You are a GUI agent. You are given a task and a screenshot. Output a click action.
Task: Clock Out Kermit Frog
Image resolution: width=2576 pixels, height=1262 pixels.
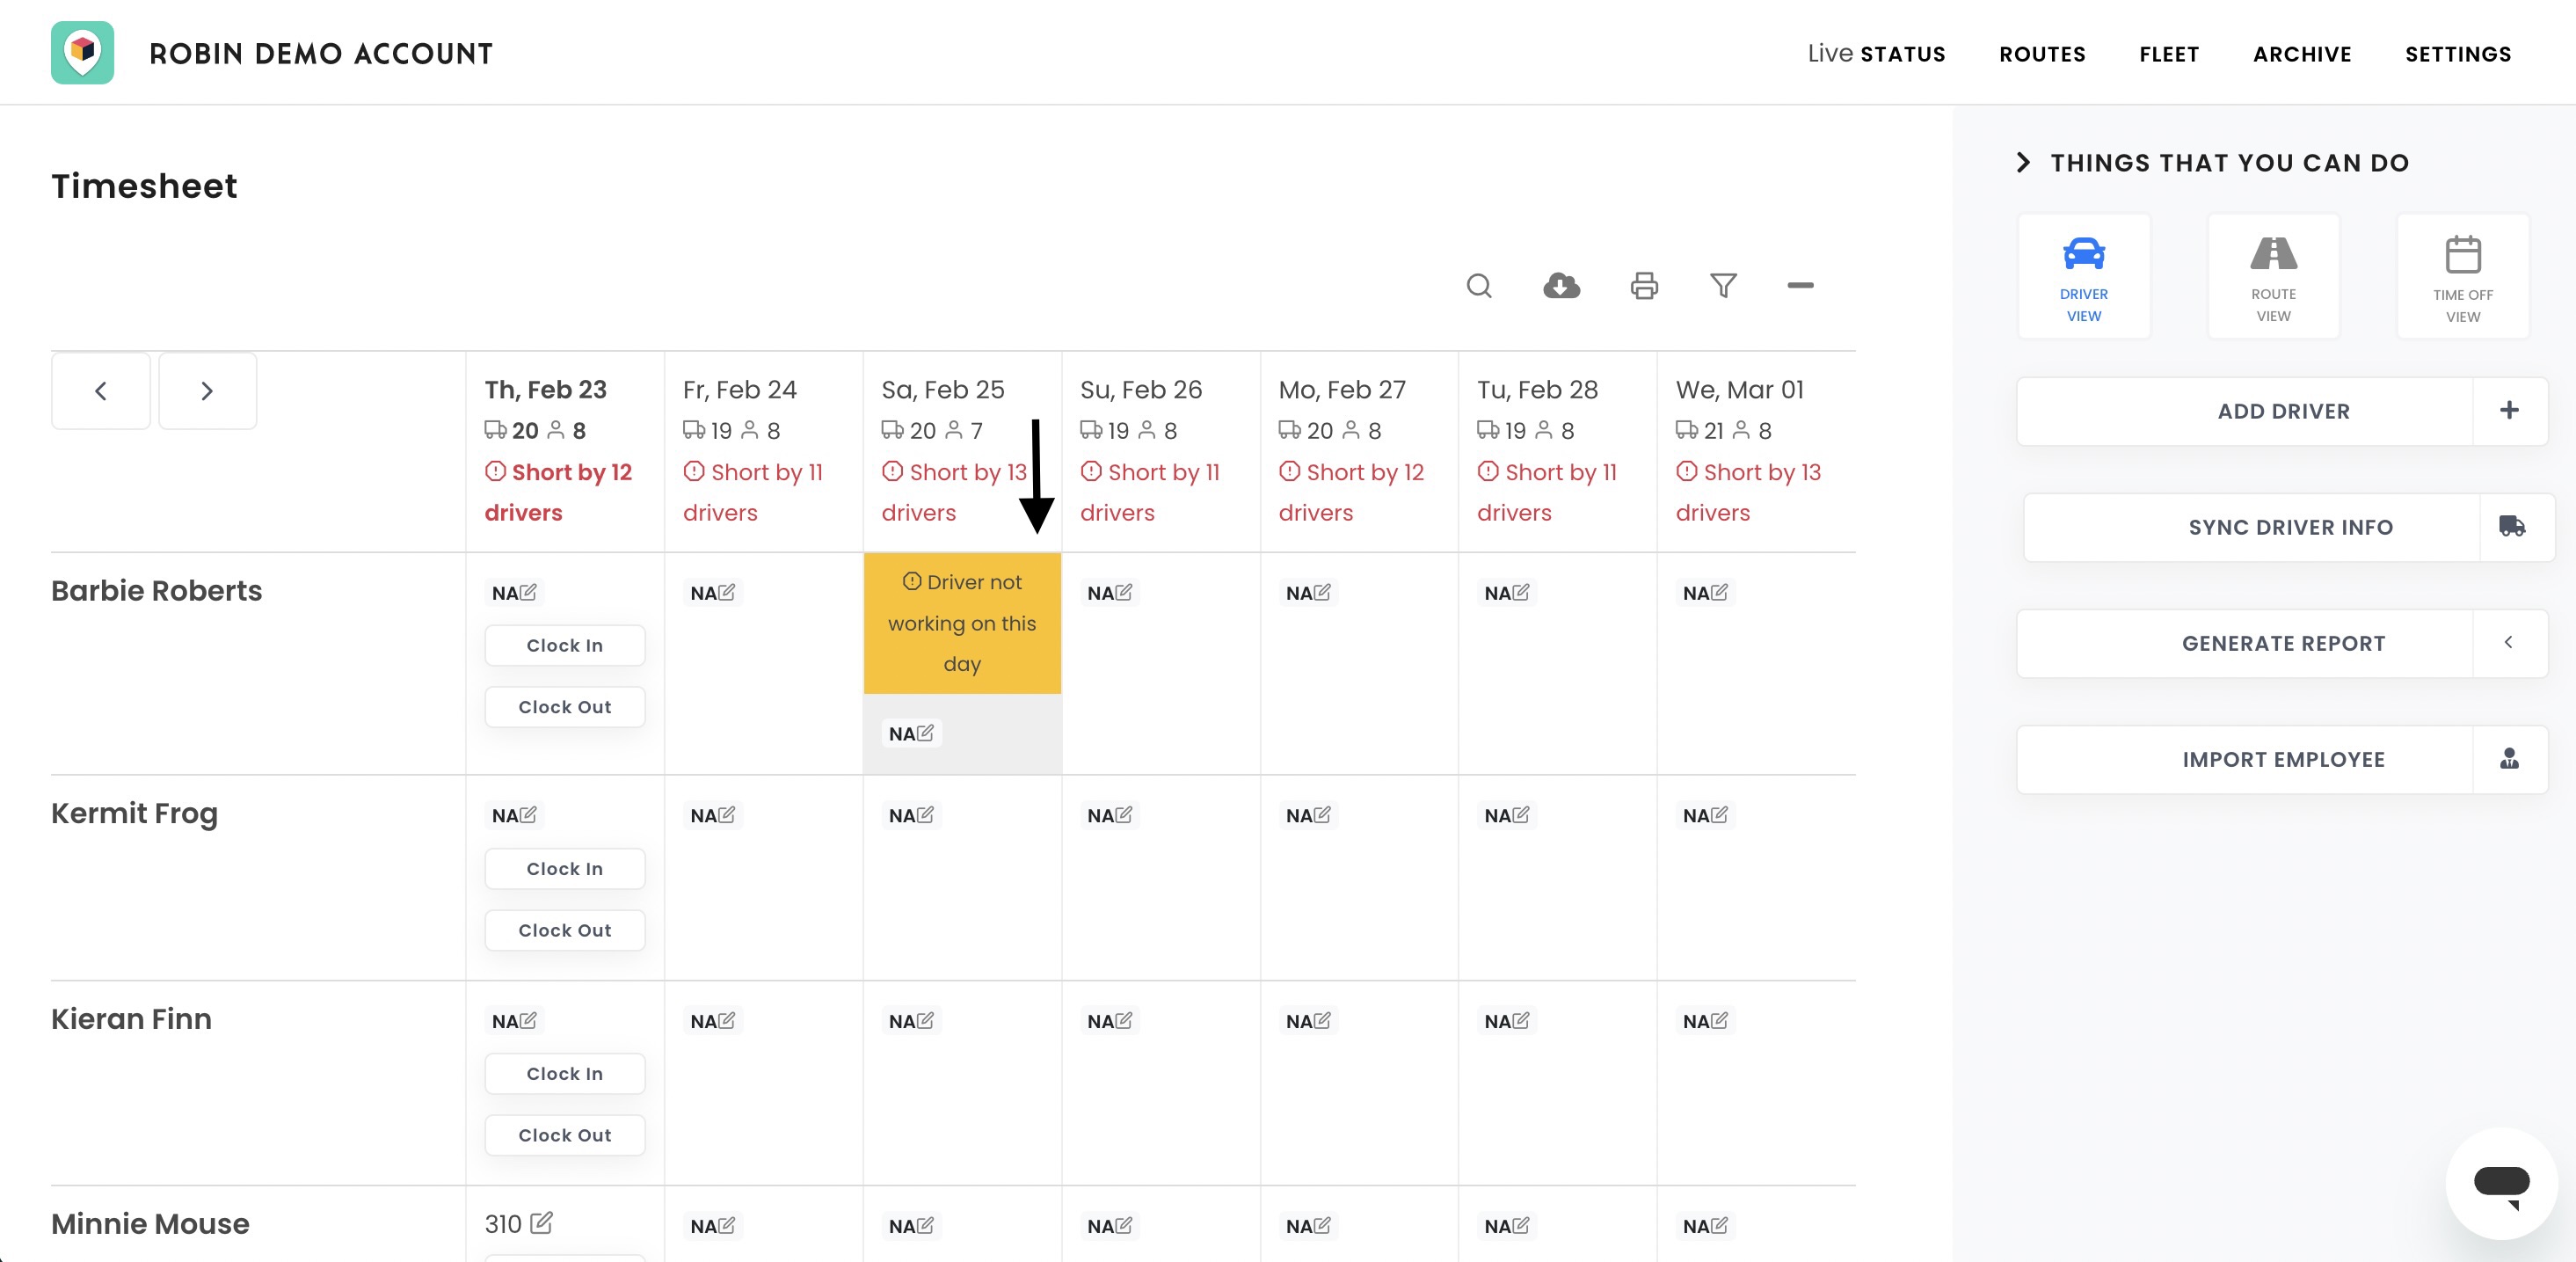pyautogui.click(x=565, y=930)
